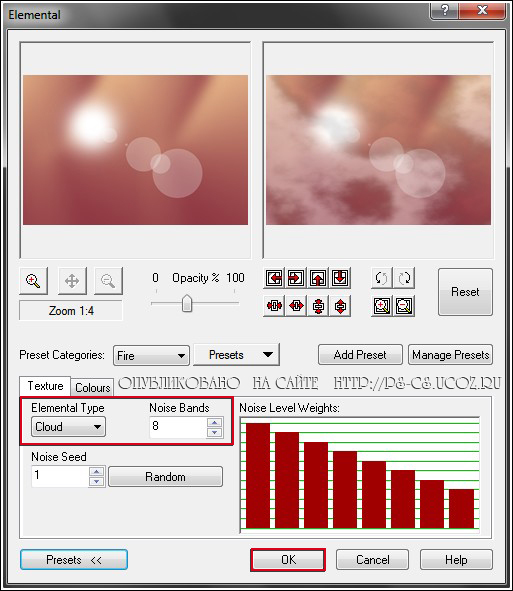The width and height of the screenshot is (513, 591).
Task: Click the greyed zoom out magnifier below the original preview
Action: (x=108, y=281)
